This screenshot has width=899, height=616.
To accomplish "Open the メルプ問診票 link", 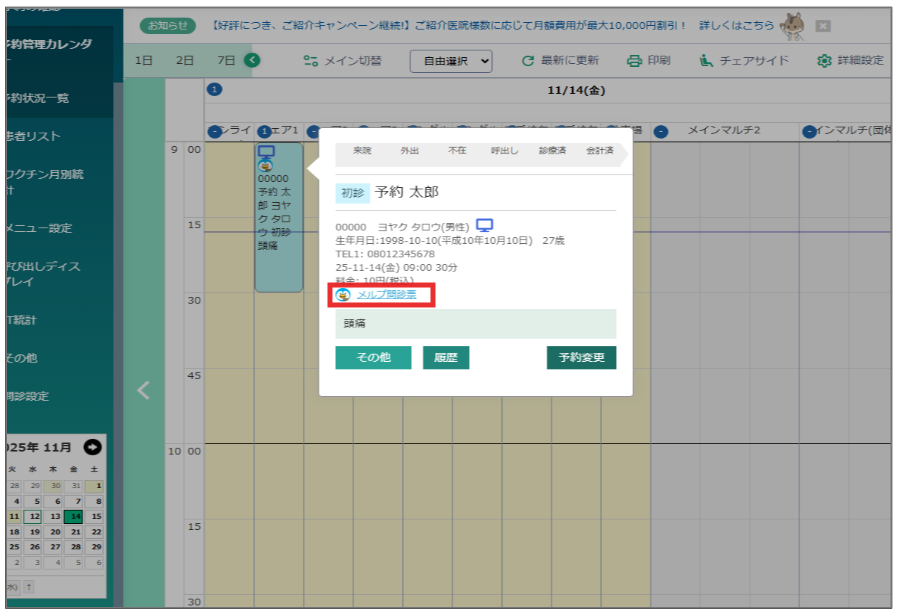I will (x=386, y=294).
